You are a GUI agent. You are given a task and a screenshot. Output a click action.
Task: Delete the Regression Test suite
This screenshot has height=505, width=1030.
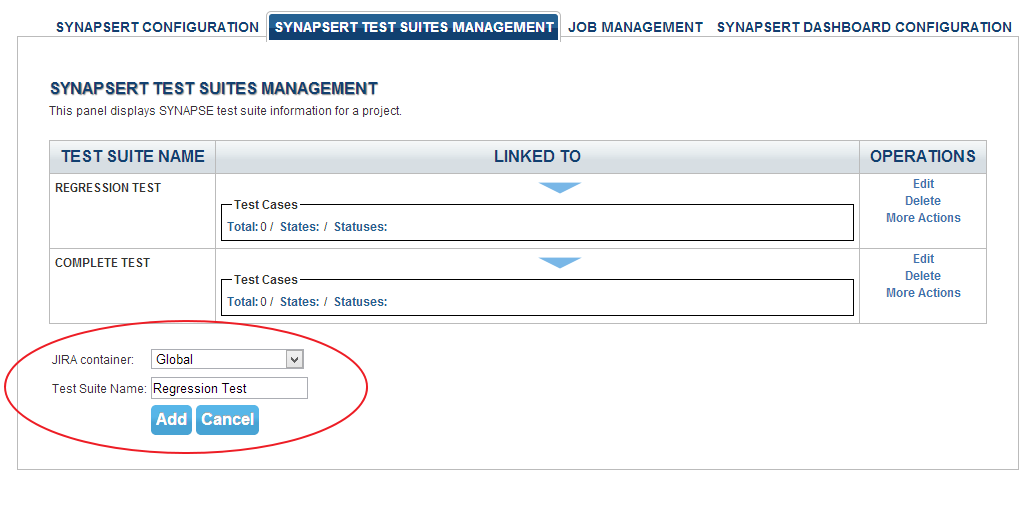(923, 201)
